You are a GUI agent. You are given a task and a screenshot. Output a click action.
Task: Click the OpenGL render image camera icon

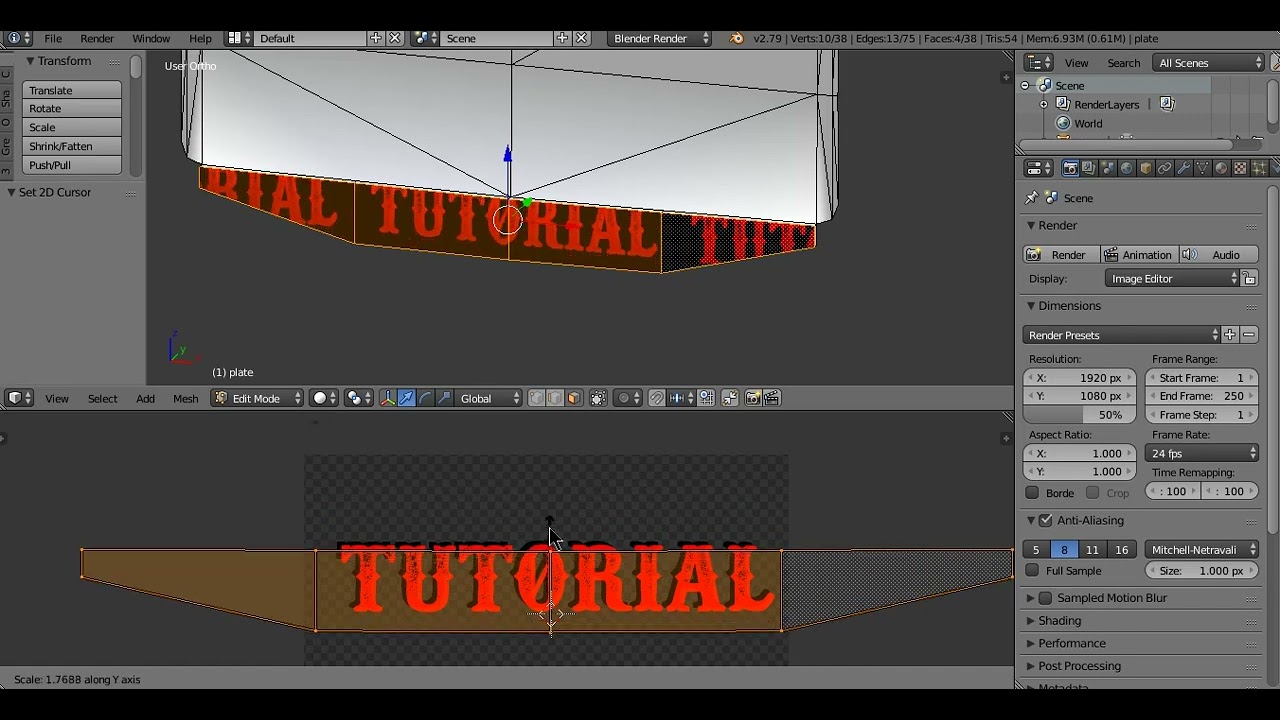[753, 398]
